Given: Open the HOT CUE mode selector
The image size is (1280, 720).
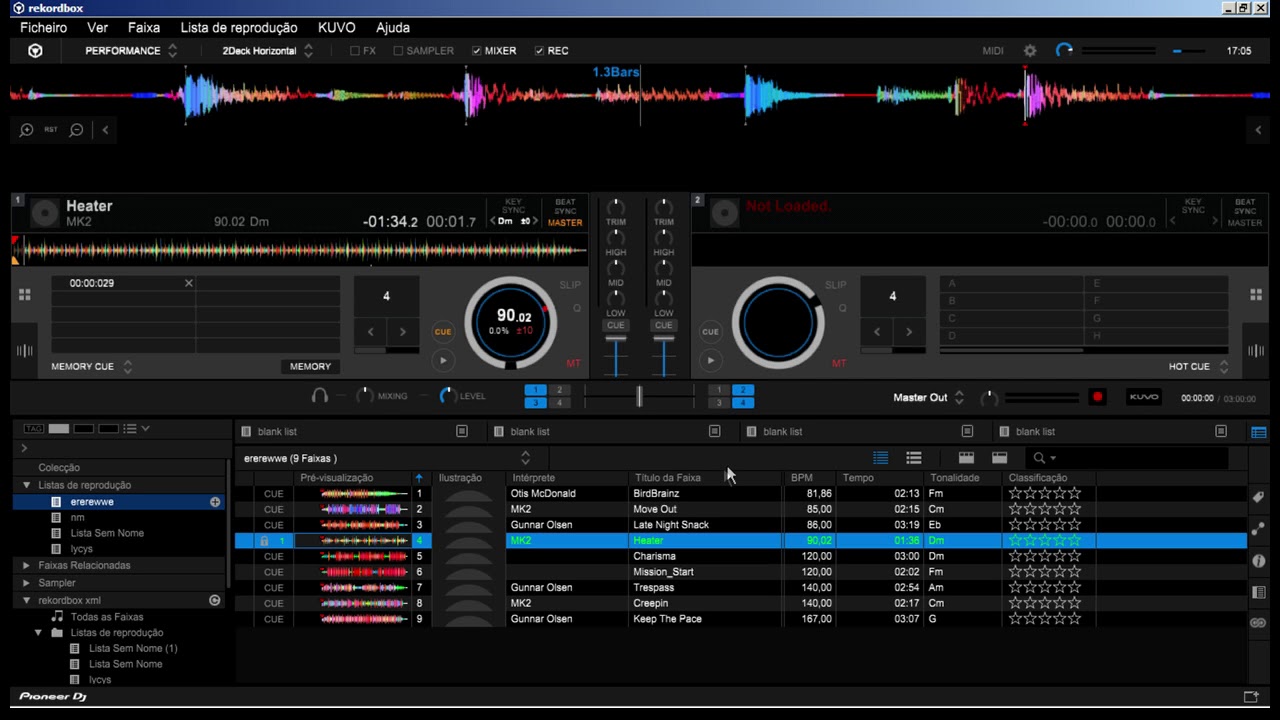Looking at the screenshot, I should (x=1198, y=367).
